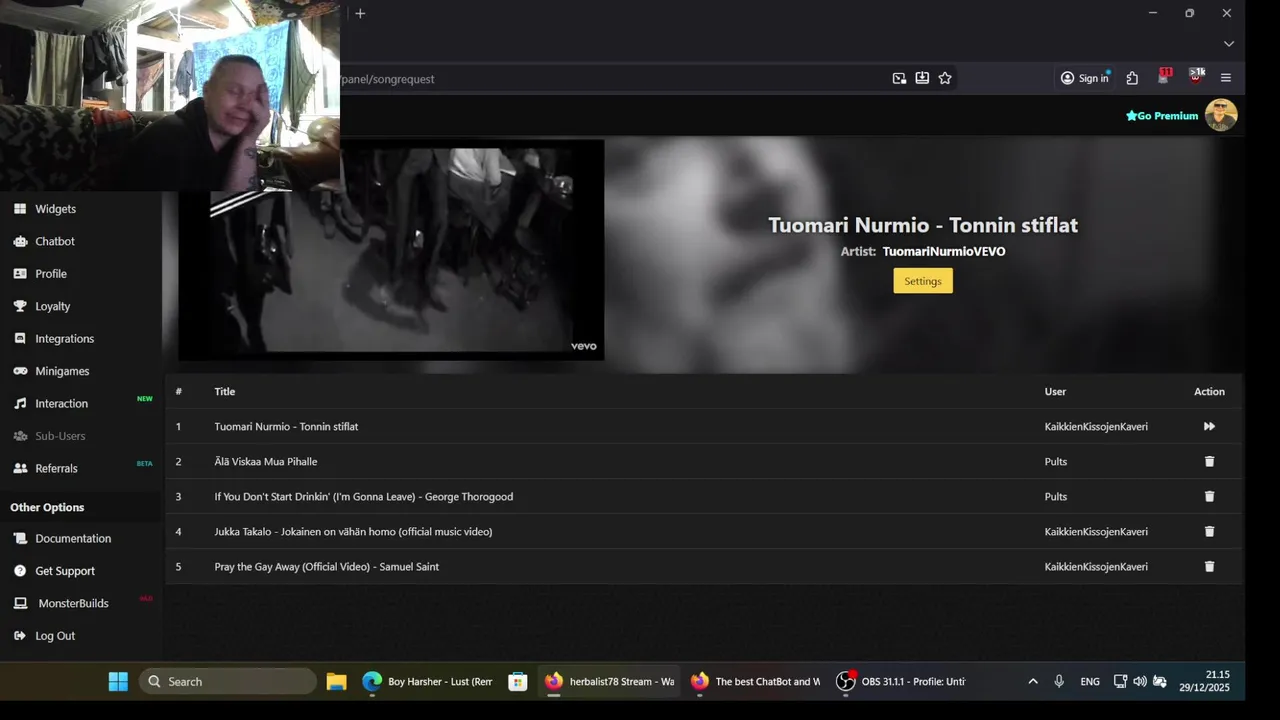The height and width of the screenshot is (720, 1280).
Task: Click the extension icon with badge 11
Action: click(x=1164, y=76)
